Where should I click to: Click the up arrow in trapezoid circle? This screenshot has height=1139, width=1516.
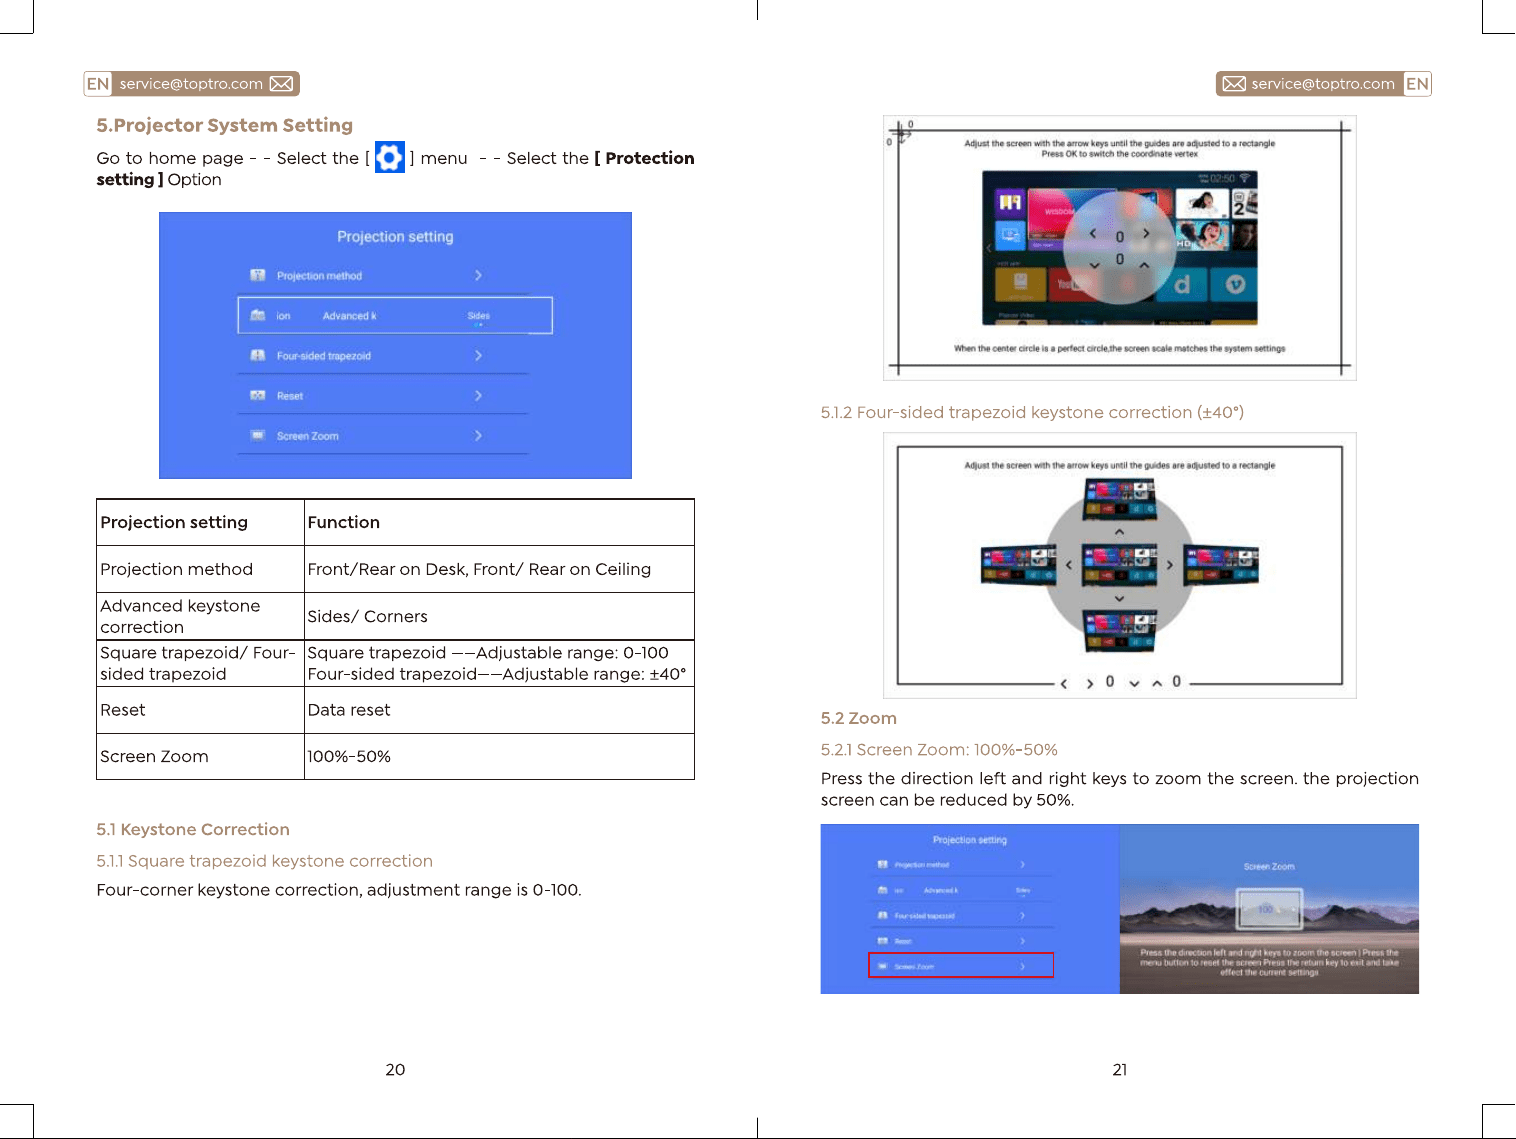1119,532
